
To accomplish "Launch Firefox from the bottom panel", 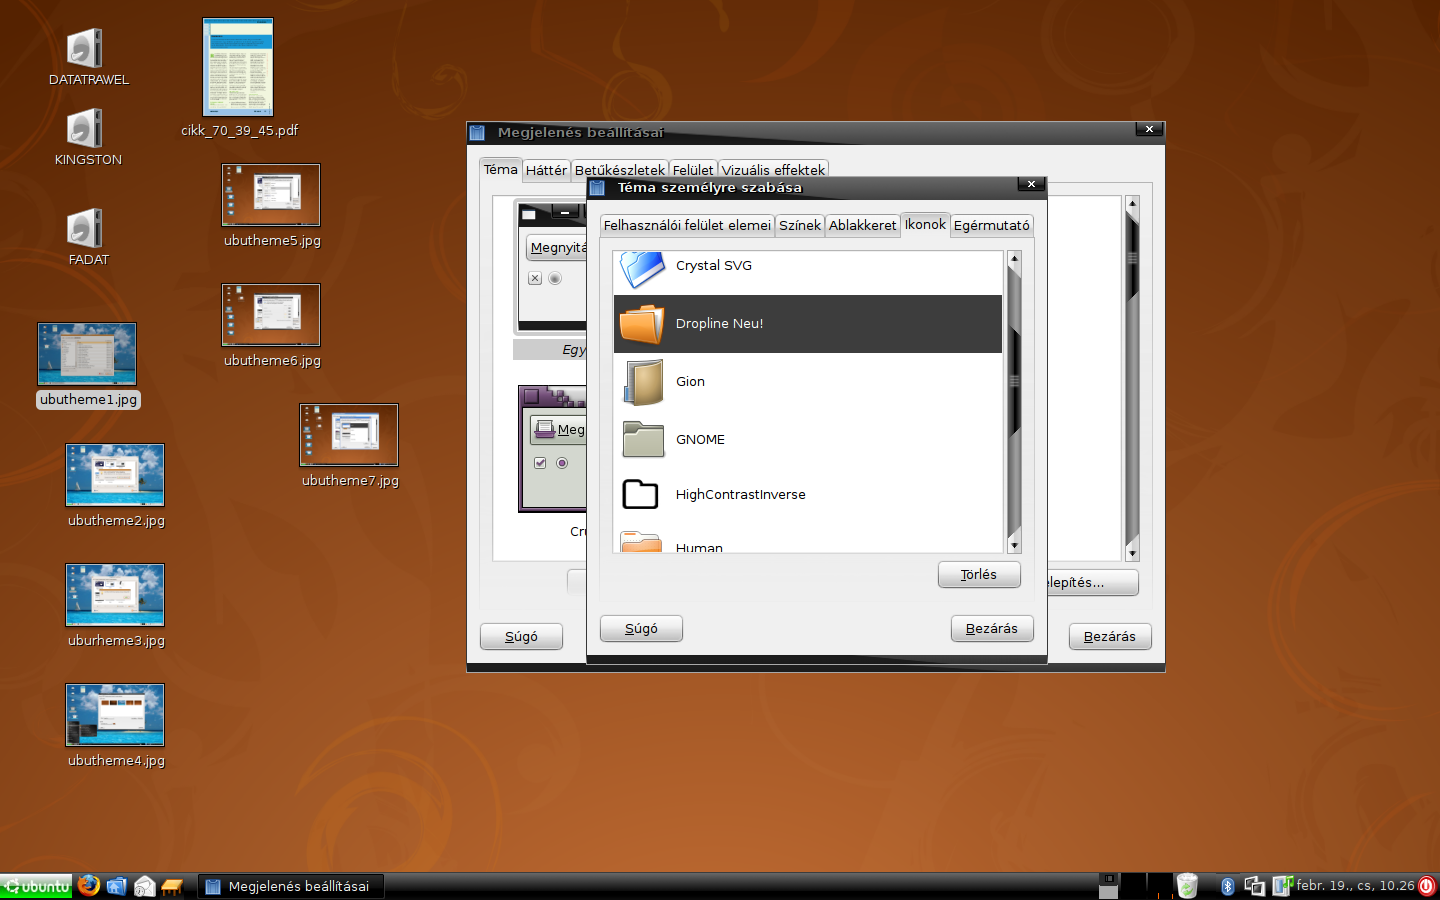I will point(89,885).
